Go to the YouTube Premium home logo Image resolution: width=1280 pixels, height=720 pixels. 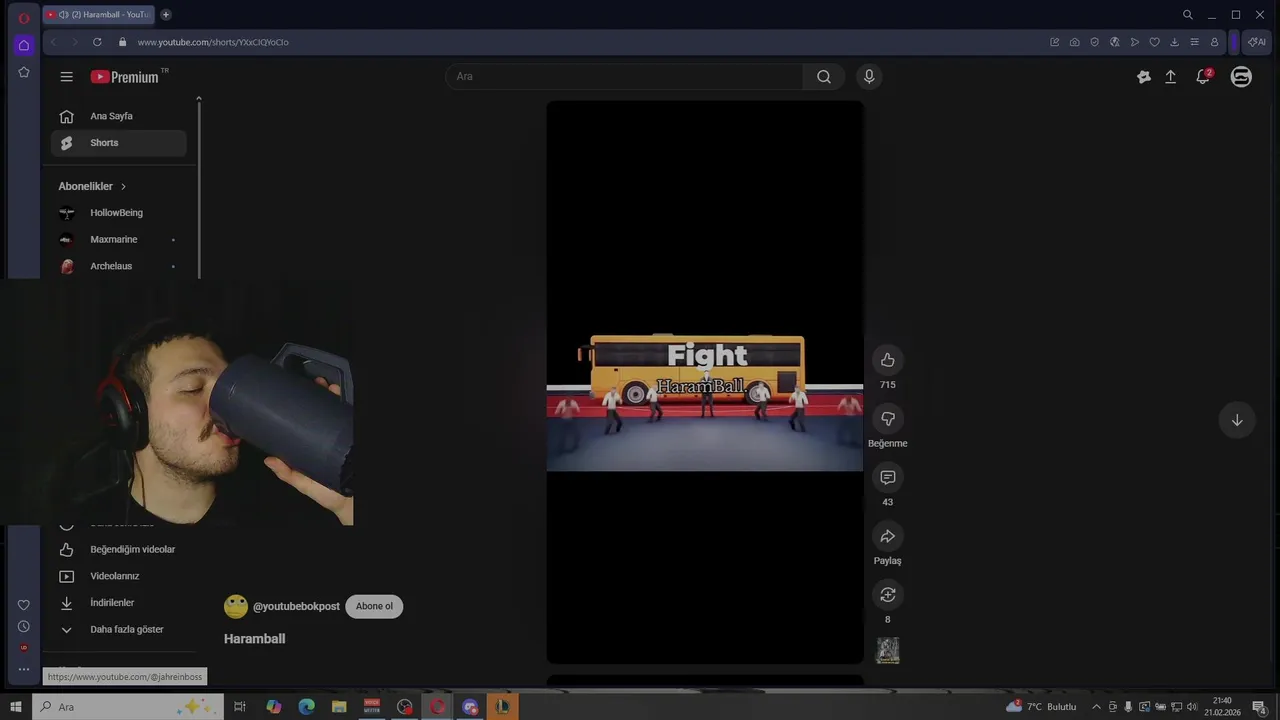tap(125, 77)
